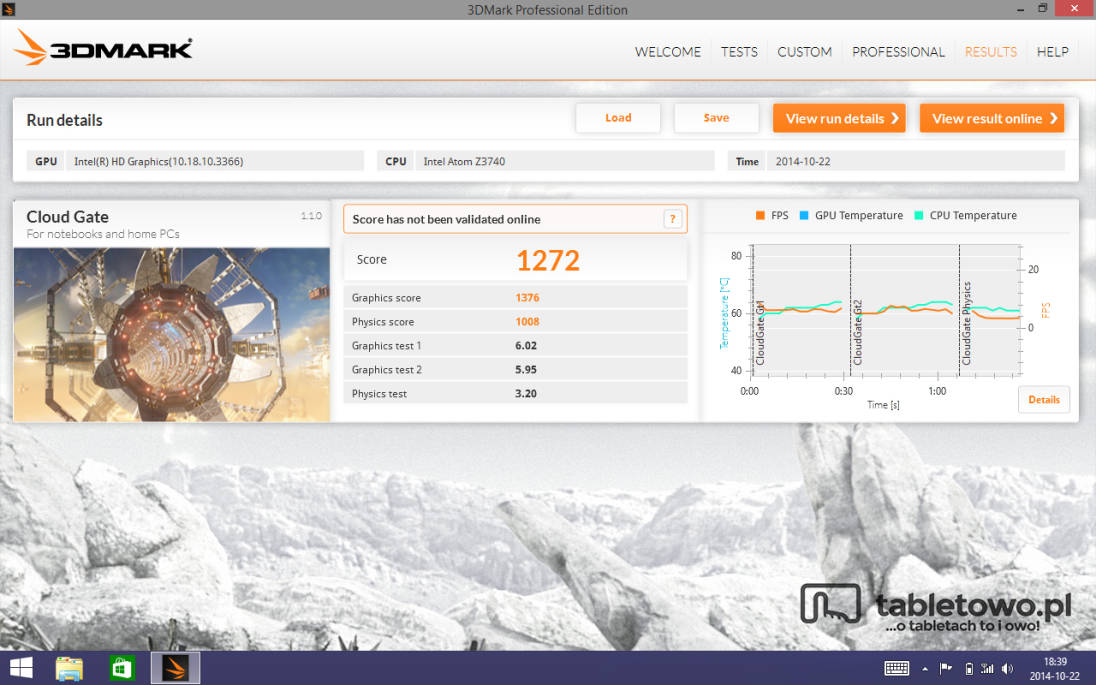Click the overall score 1272

click(548, 261)
